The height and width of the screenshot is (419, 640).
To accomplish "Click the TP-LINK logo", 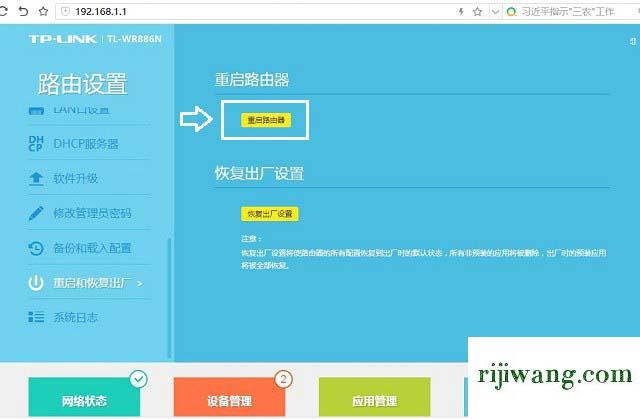I will coord(62,39).
